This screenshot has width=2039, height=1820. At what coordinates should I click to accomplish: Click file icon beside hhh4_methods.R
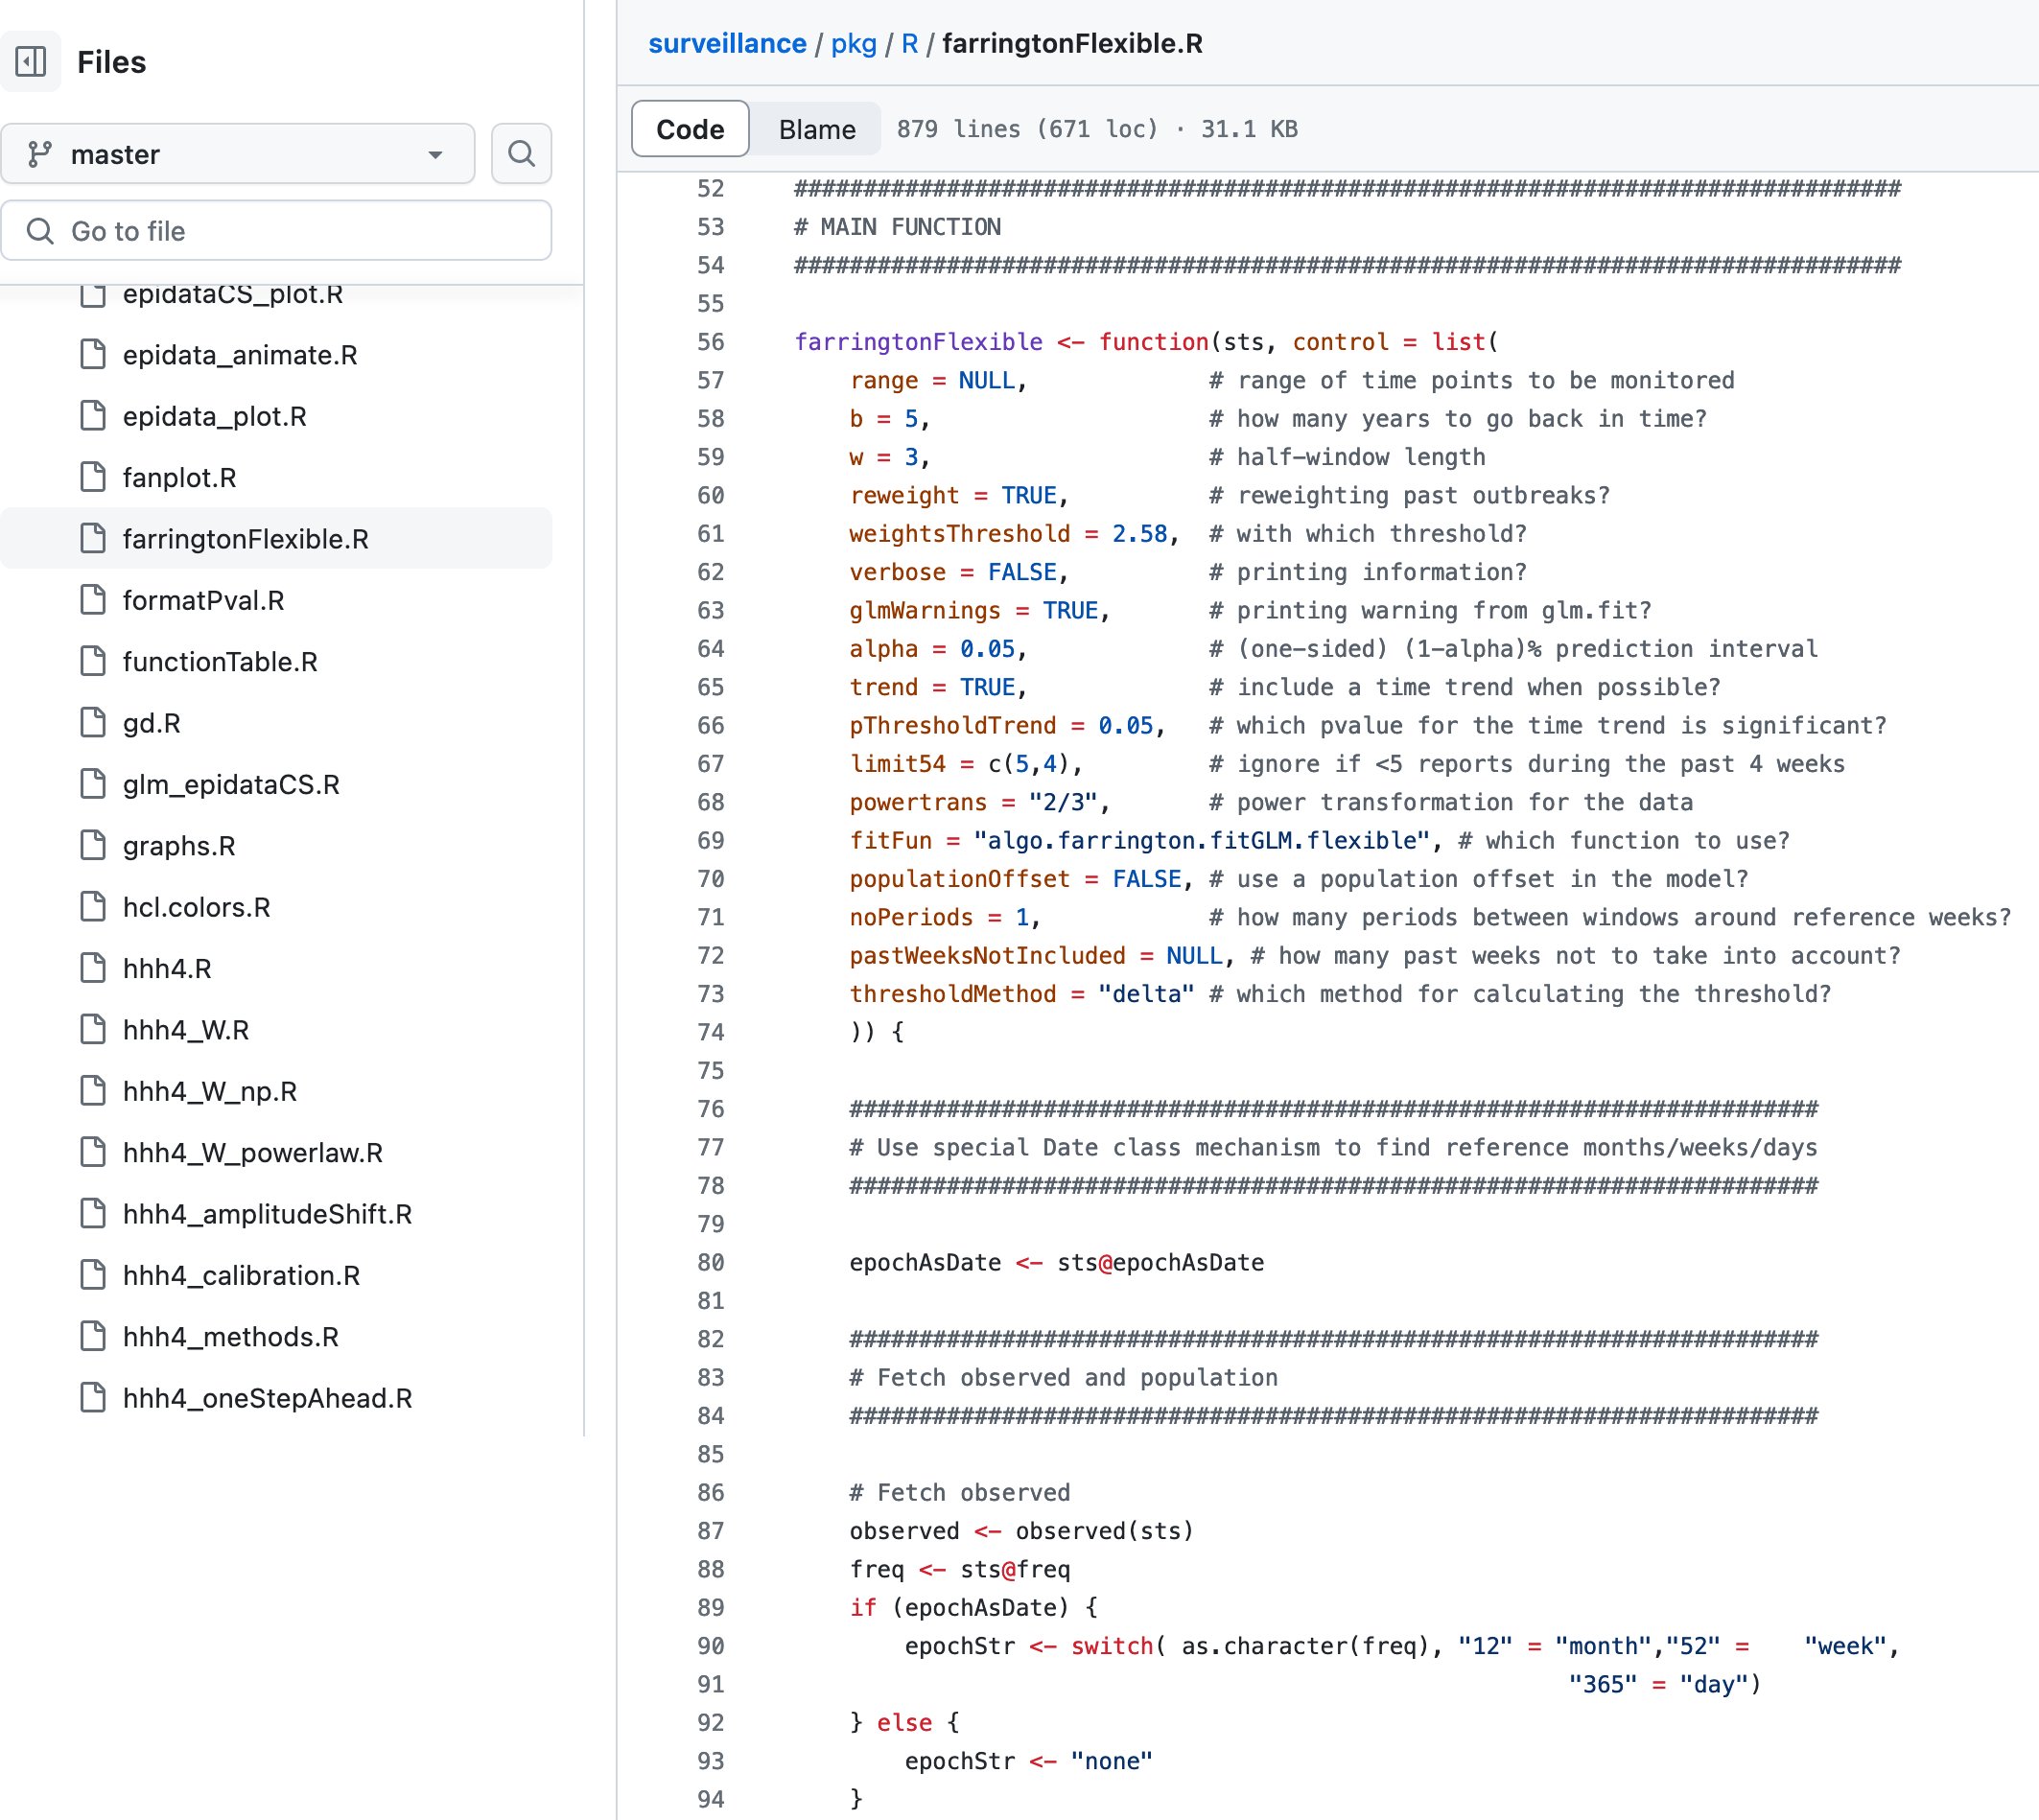[93, 1337]
